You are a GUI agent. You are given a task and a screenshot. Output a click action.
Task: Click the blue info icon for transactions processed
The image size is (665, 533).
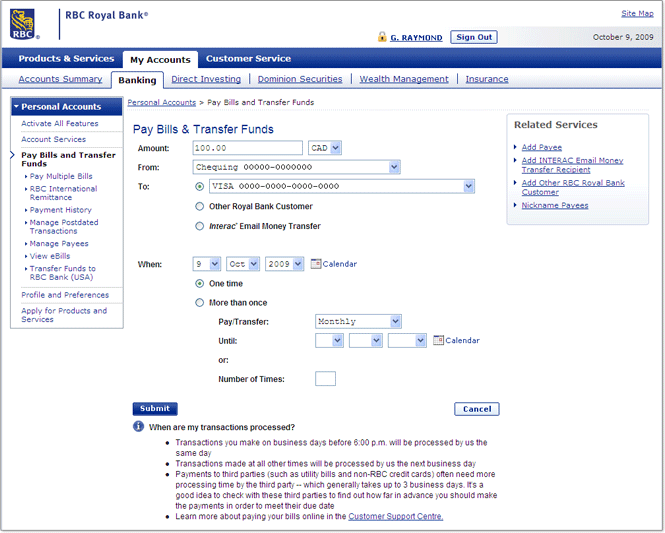pyautogui.click(x=138, y=426)
